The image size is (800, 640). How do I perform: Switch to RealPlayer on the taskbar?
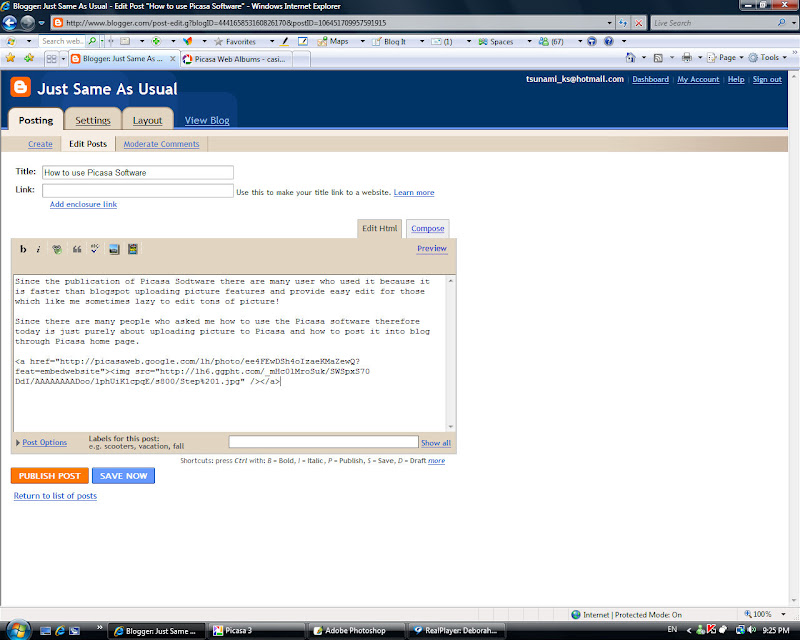(457, 630)
